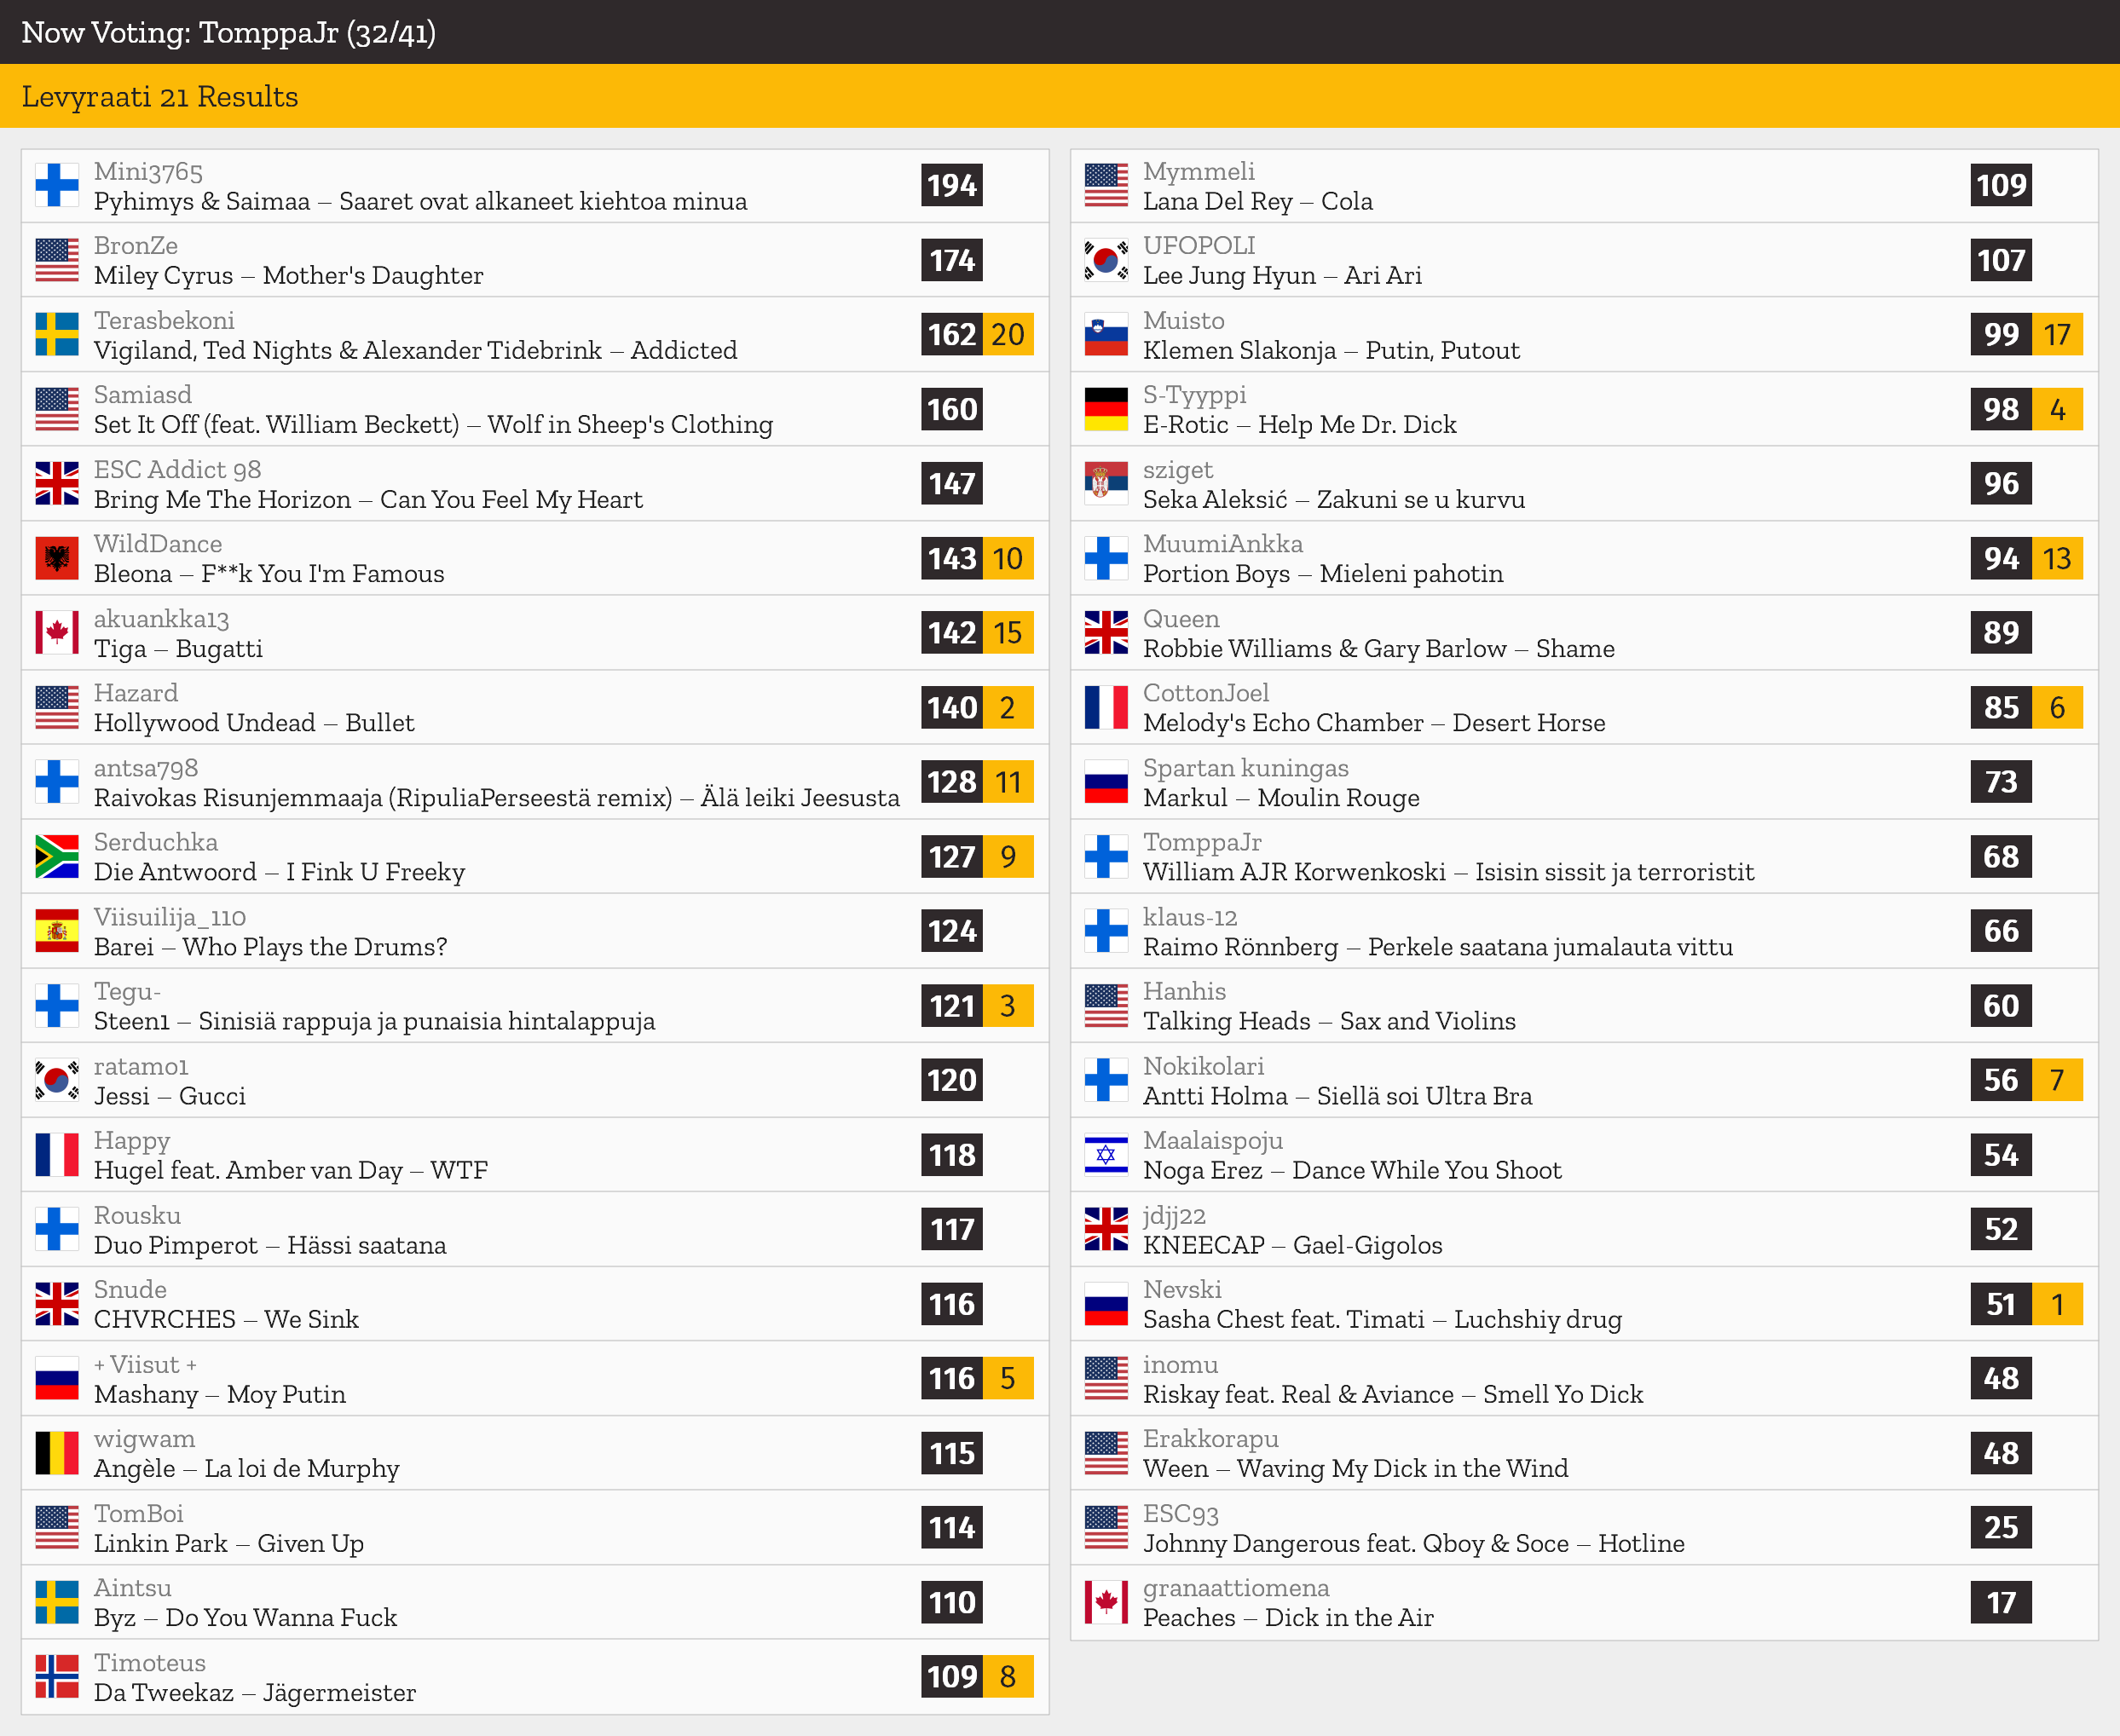
Task: Click the France flag beside CottonJoel
Action: (1106, 708)
